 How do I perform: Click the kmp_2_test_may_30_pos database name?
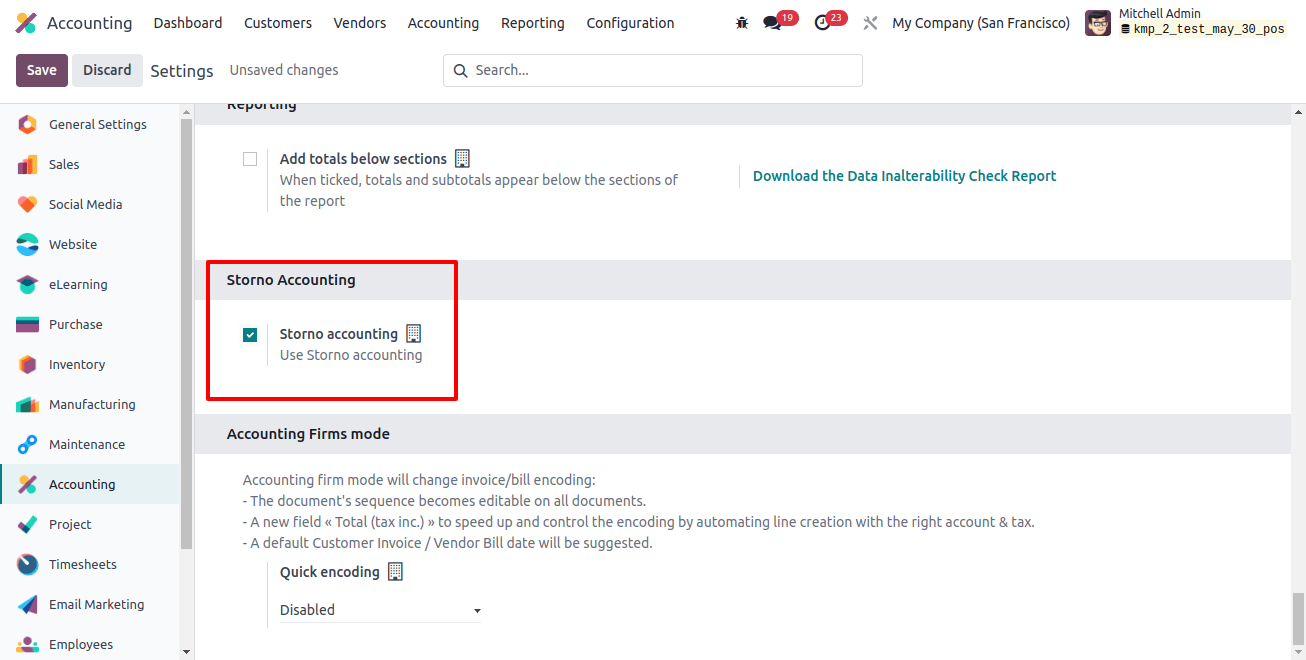[x=1209, y=30]
